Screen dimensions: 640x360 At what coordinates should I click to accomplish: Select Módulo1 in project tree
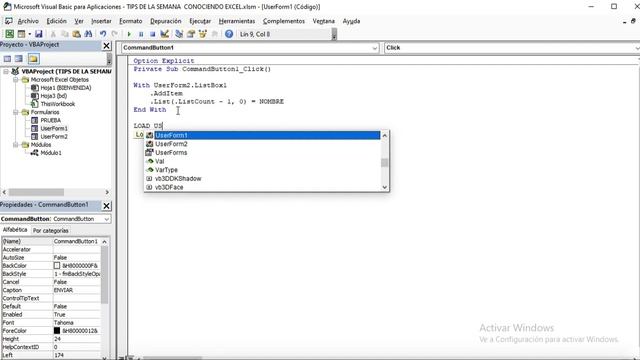point(51,153)
